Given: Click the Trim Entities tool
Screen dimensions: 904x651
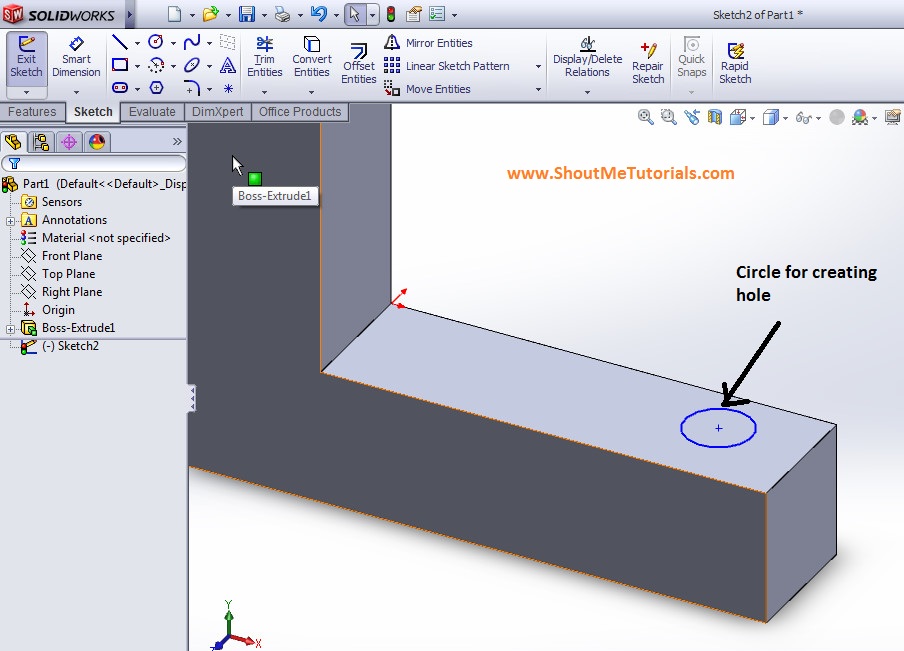Looking at the screenshot, I should pyautogui.click(x=265, y=57).
